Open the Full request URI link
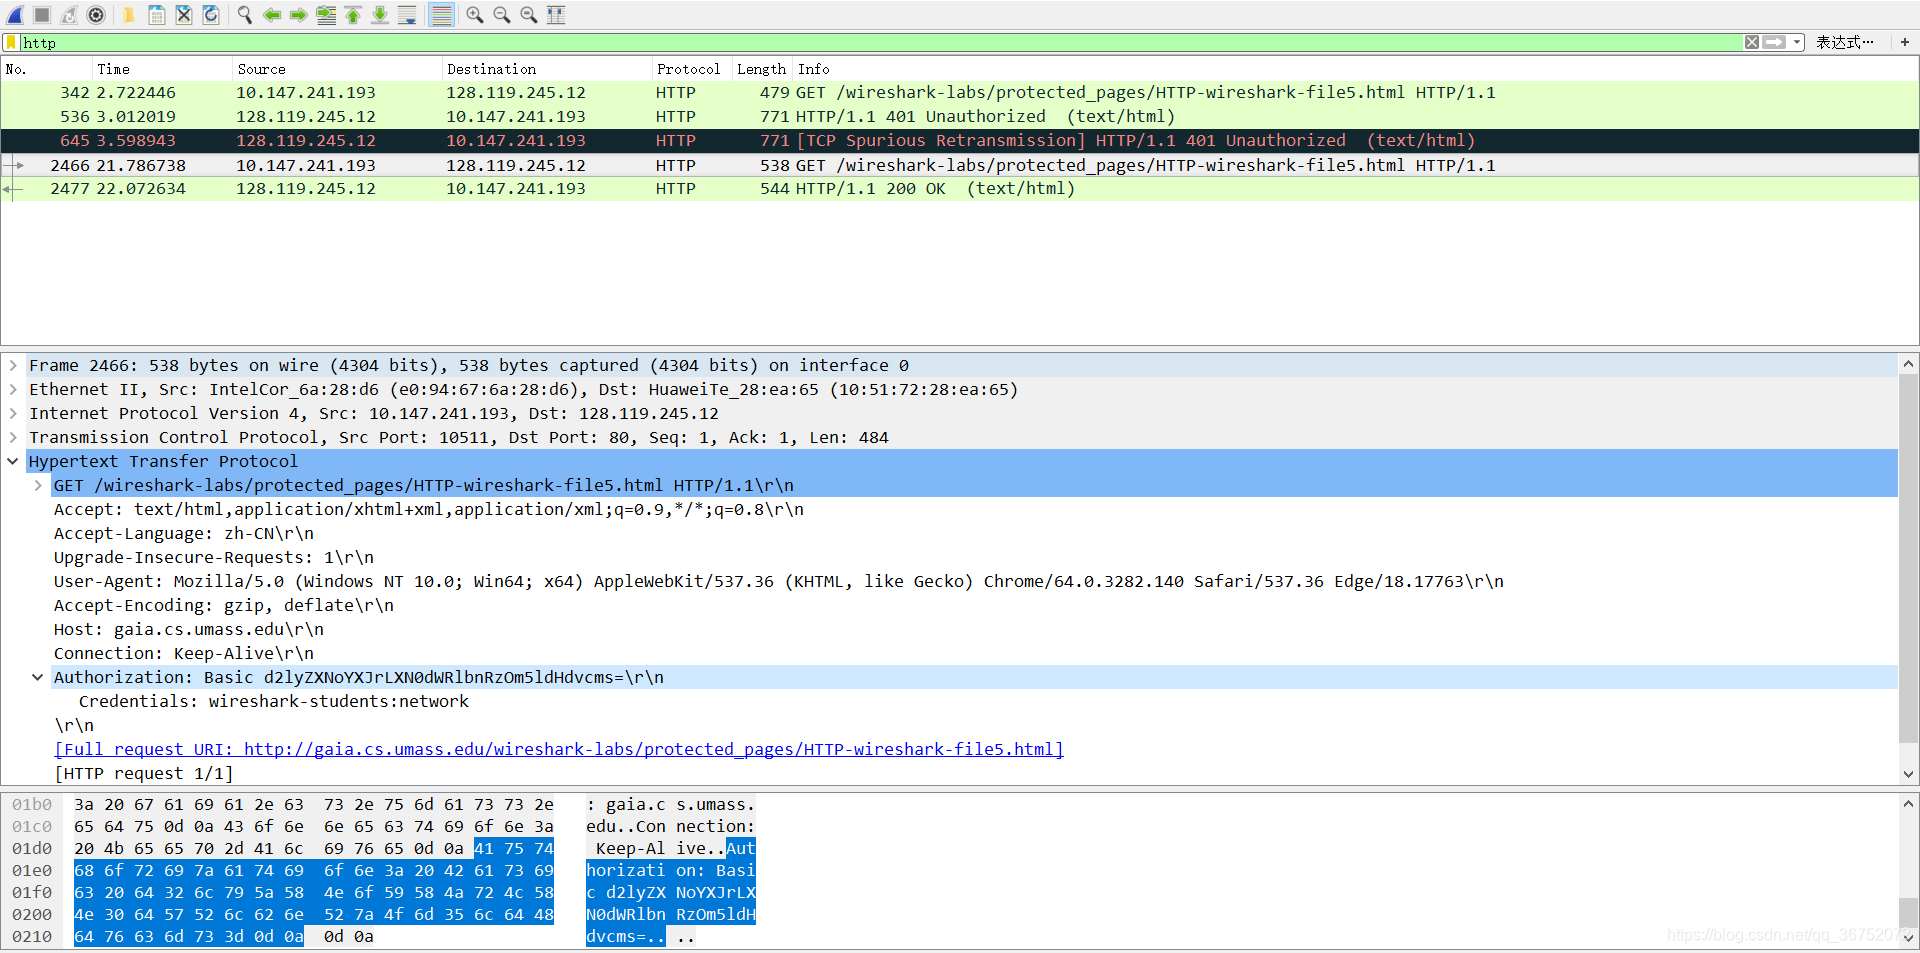This screenshot has width=1920, height=953. pos(559,750)
